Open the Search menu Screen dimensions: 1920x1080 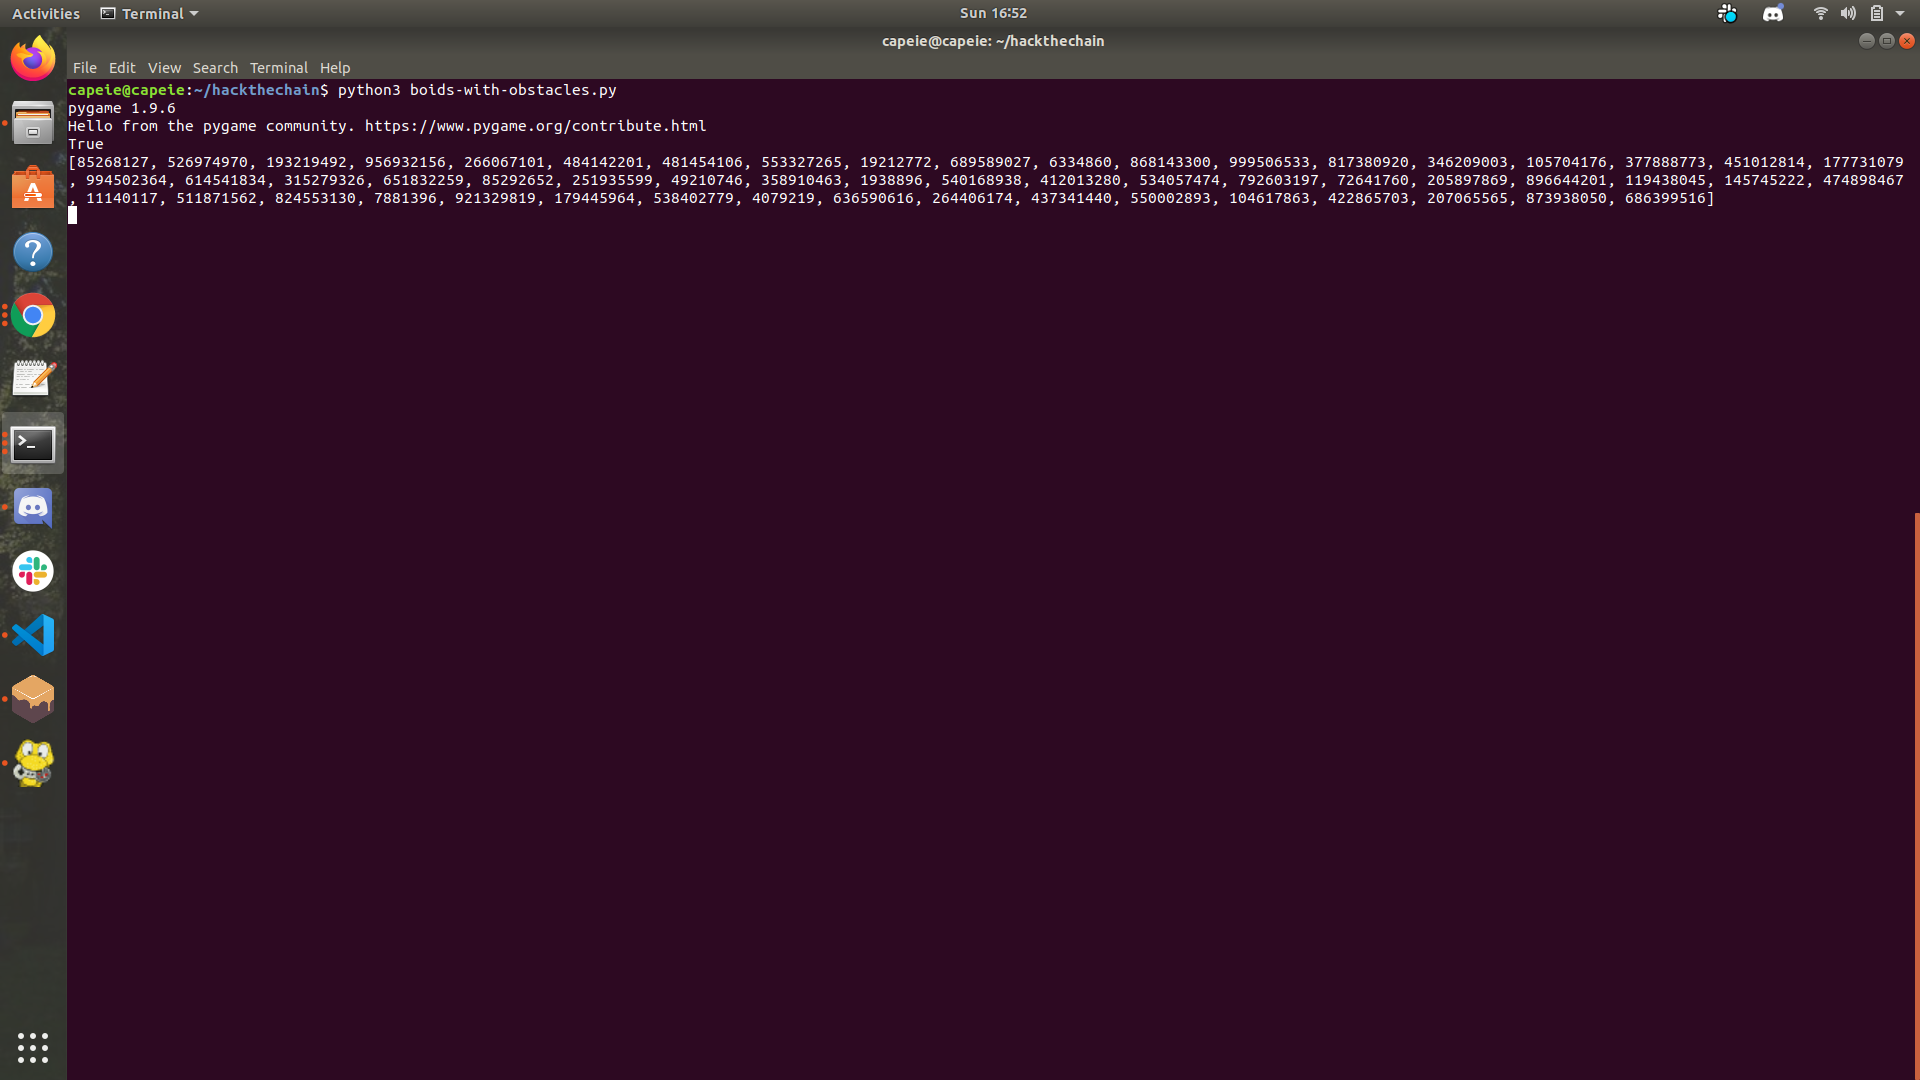[215, 68]
